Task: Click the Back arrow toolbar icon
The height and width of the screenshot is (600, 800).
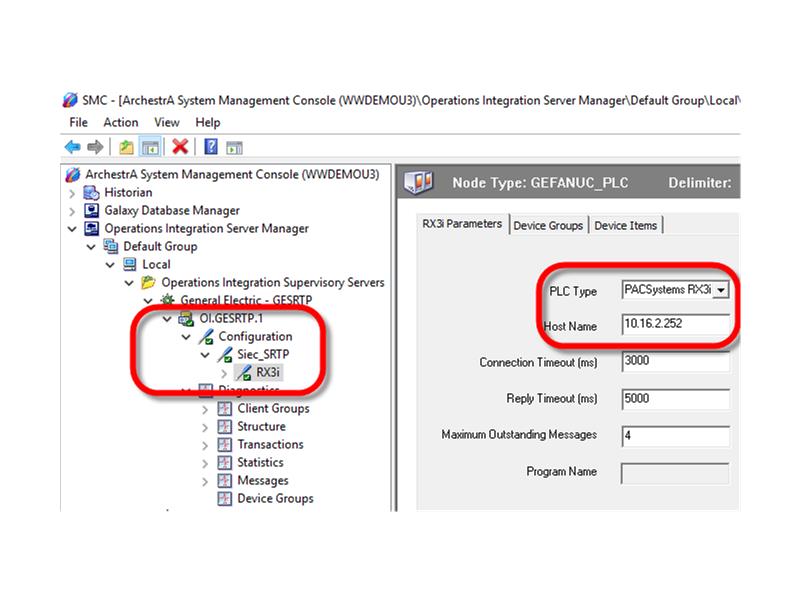Action: pyautogui.click(x=72, y=147)
